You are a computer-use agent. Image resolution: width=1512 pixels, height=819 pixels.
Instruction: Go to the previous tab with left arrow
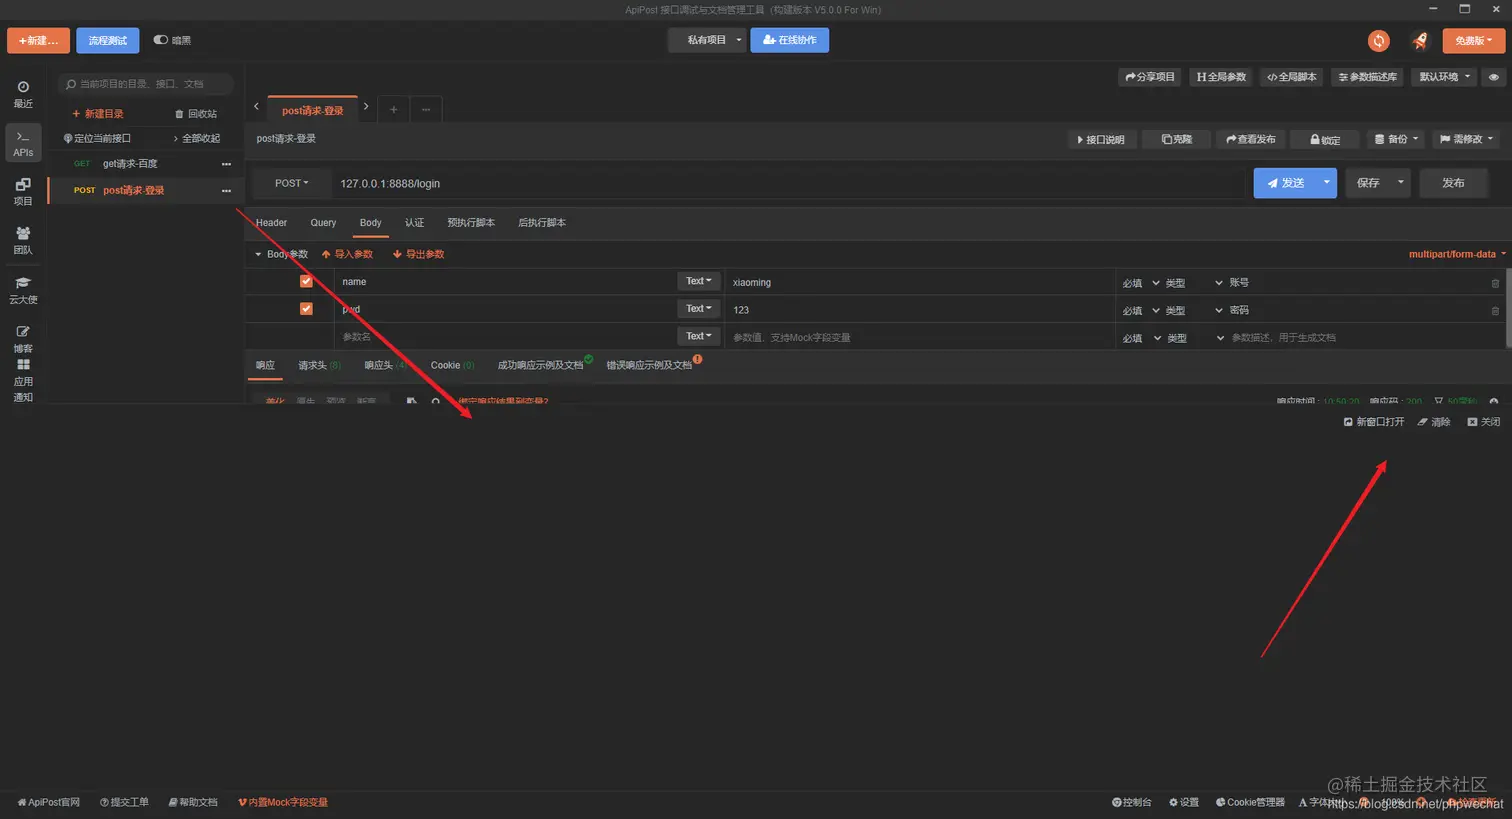[x=256, y=106]
